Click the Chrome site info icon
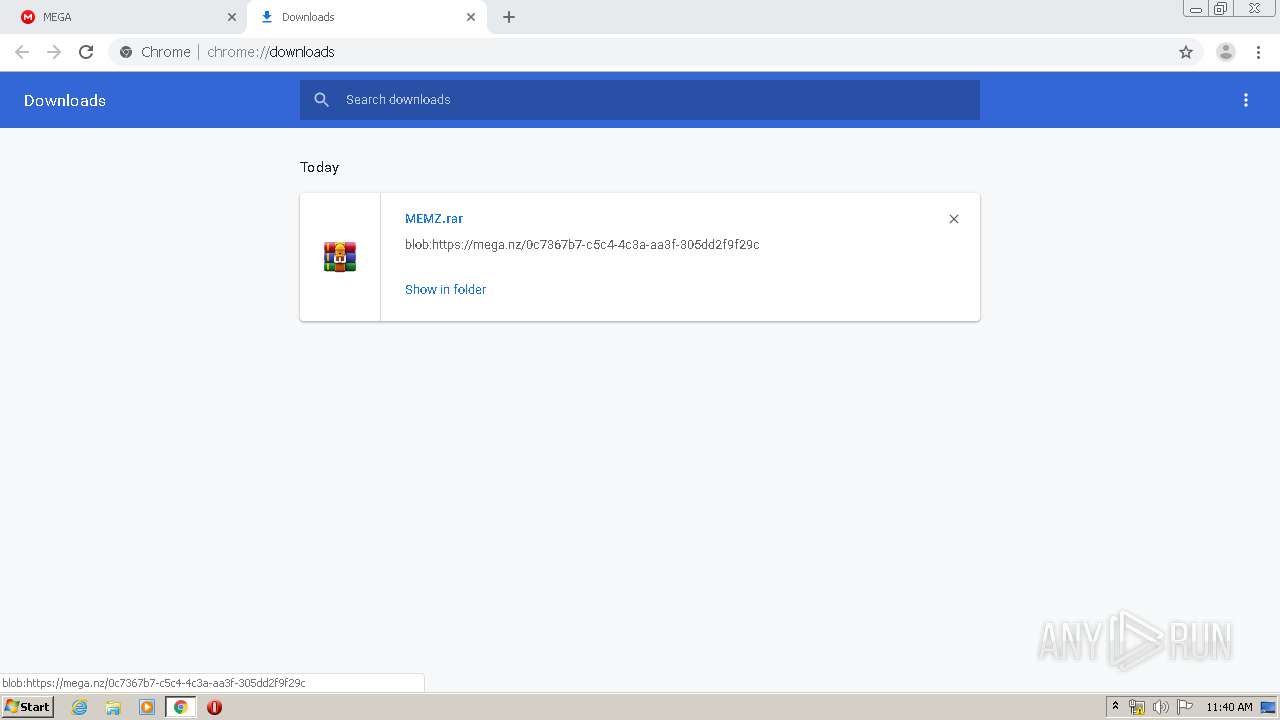 [126, 52]
